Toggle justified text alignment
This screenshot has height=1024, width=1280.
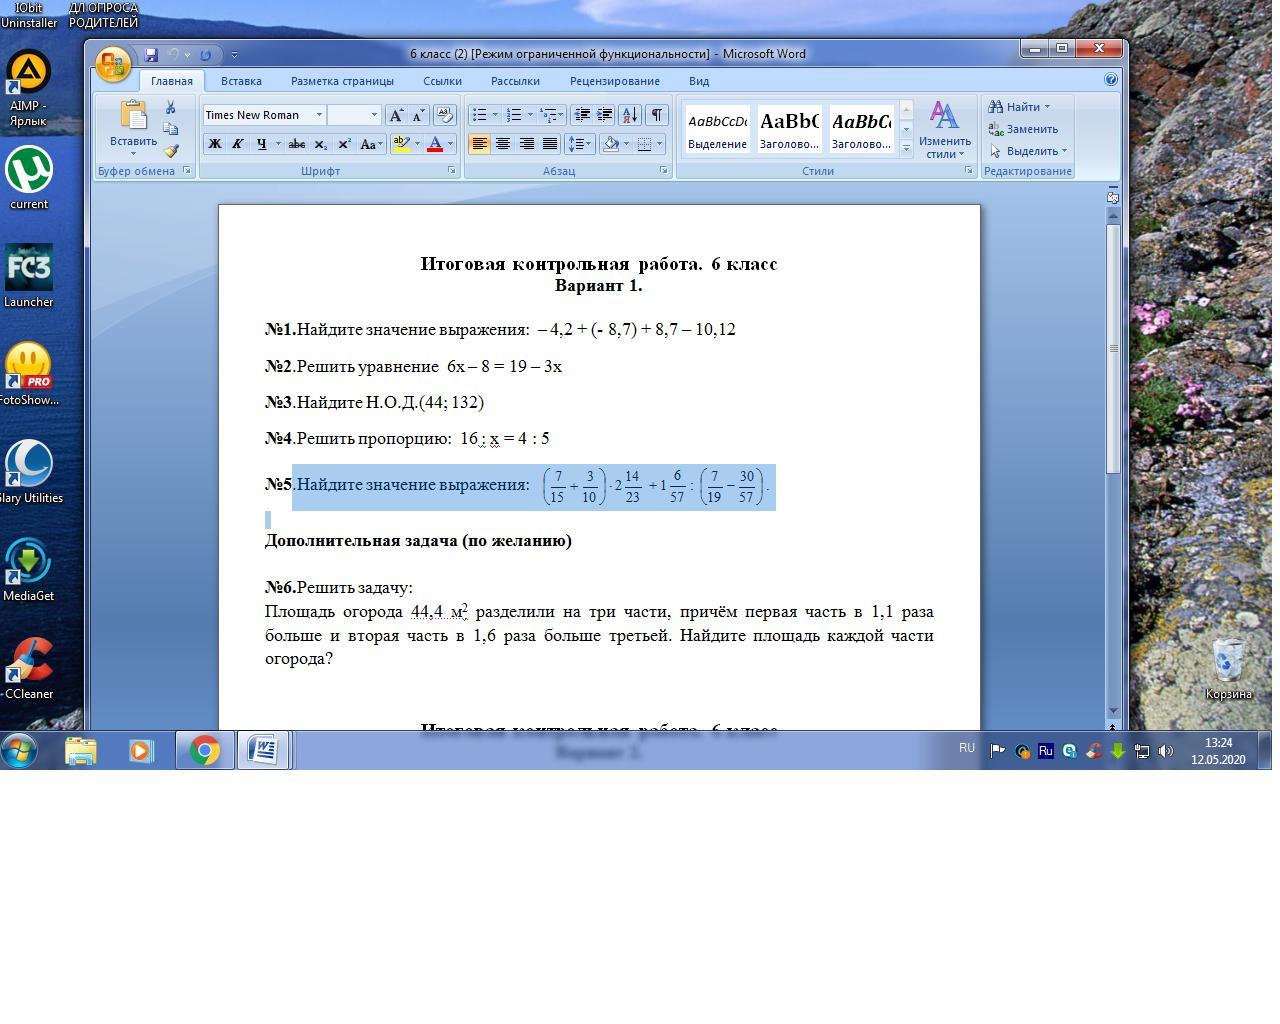[x=549, y=144]
